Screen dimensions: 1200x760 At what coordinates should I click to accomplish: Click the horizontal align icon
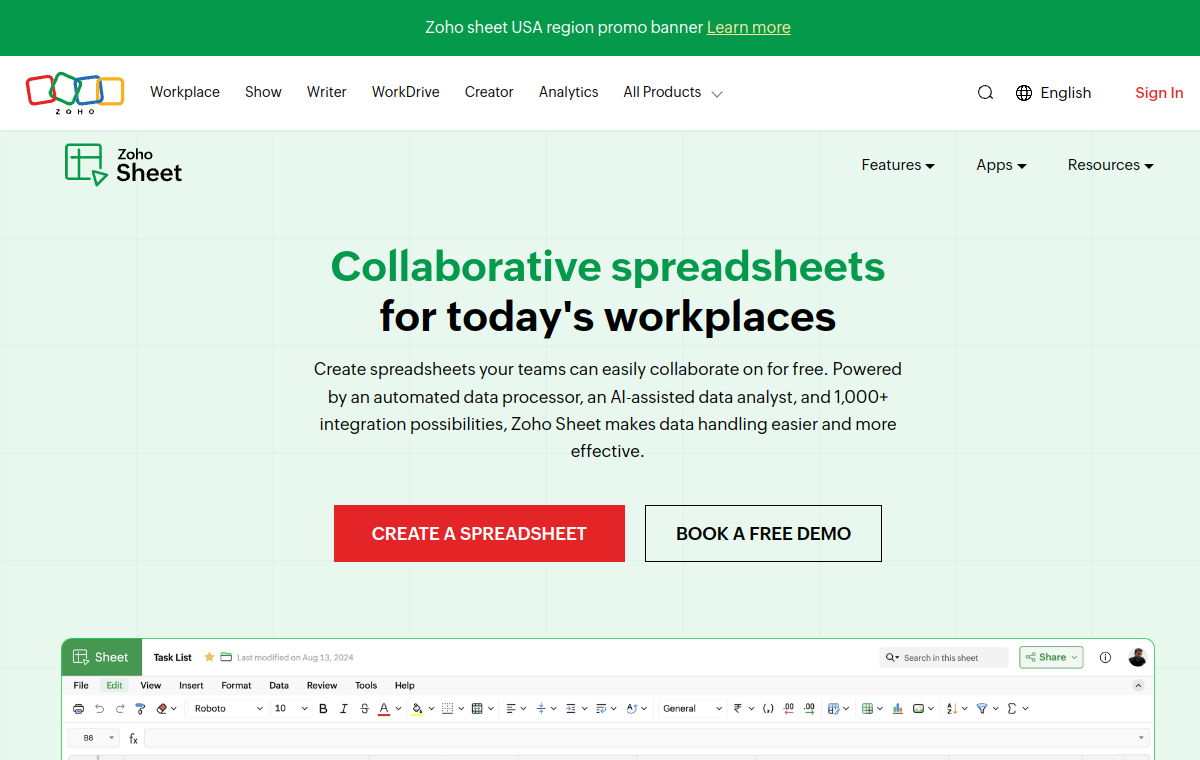(511, 709)
